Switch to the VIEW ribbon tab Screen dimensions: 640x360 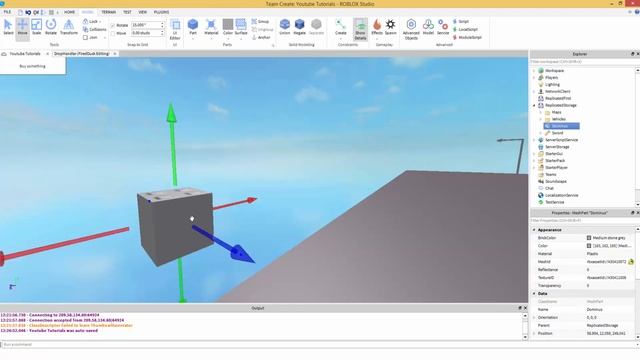142,12
